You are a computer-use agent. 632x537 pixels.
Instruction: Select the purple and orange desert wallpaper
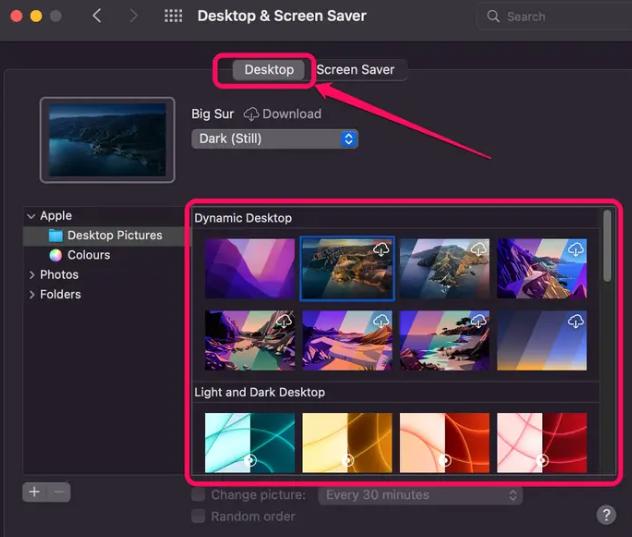pos(347,340)
